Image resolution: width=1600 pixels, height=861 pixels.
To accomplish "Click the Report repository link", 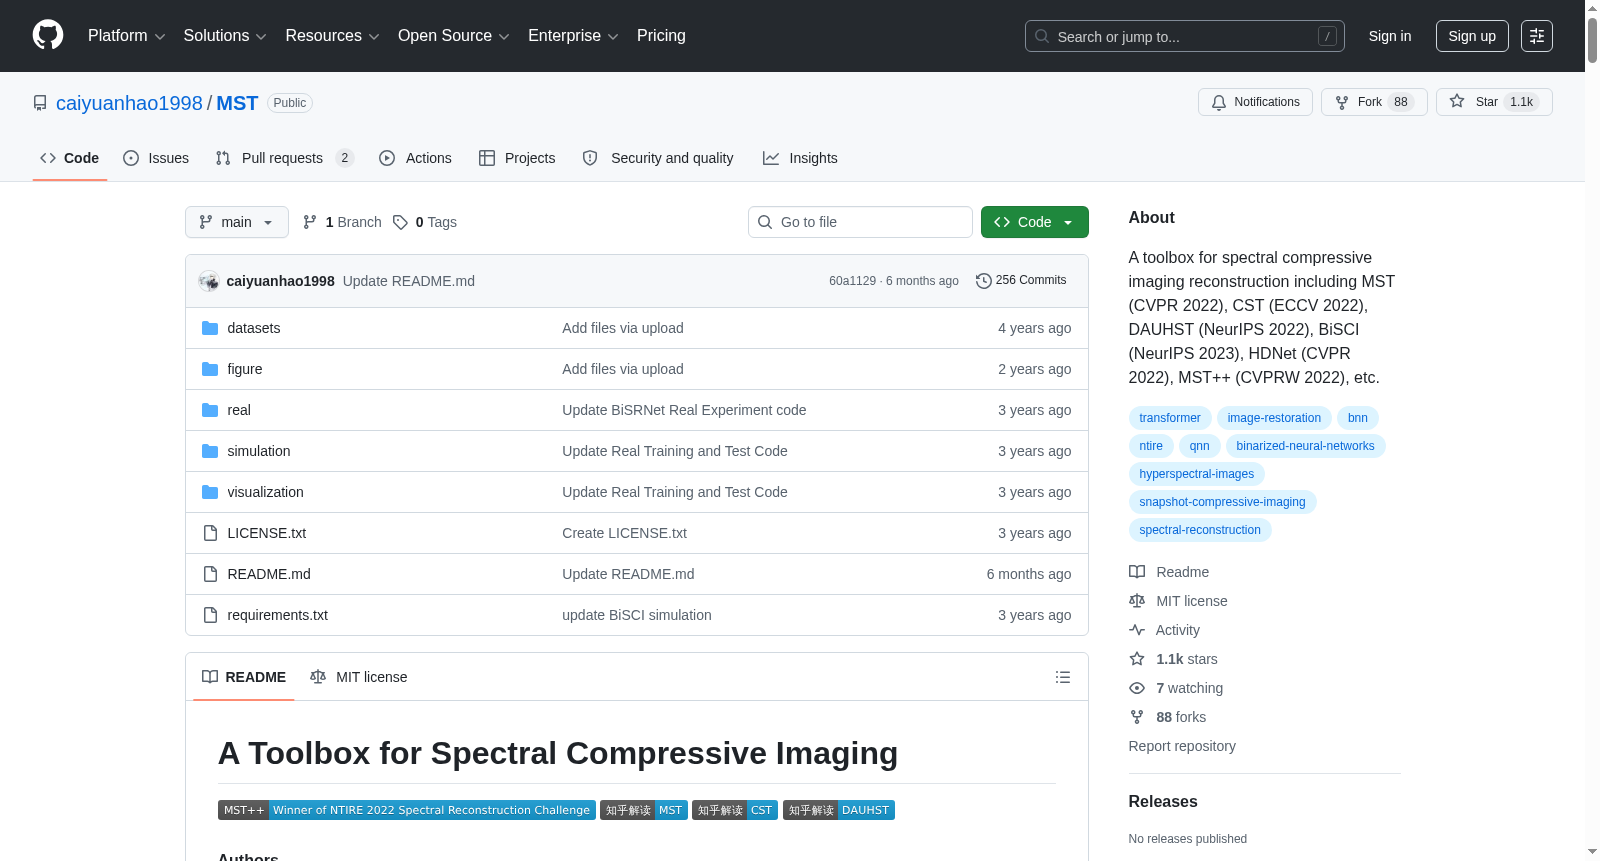I will (1182, 746).
